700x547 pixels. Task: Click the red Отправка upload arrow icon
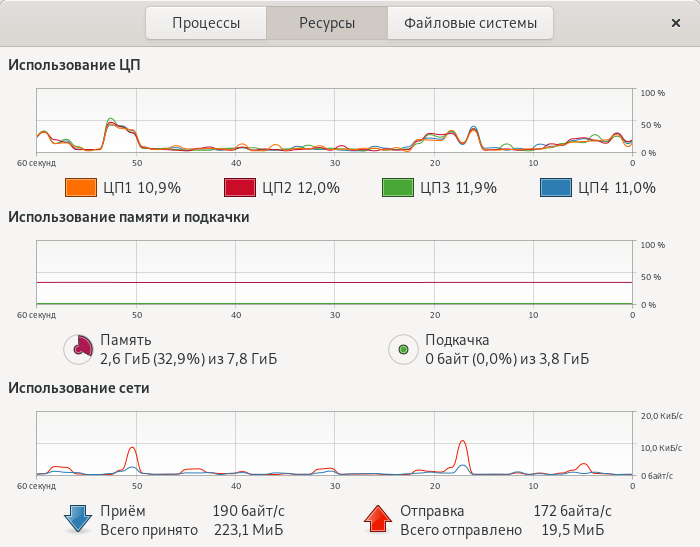pos(377,519)
